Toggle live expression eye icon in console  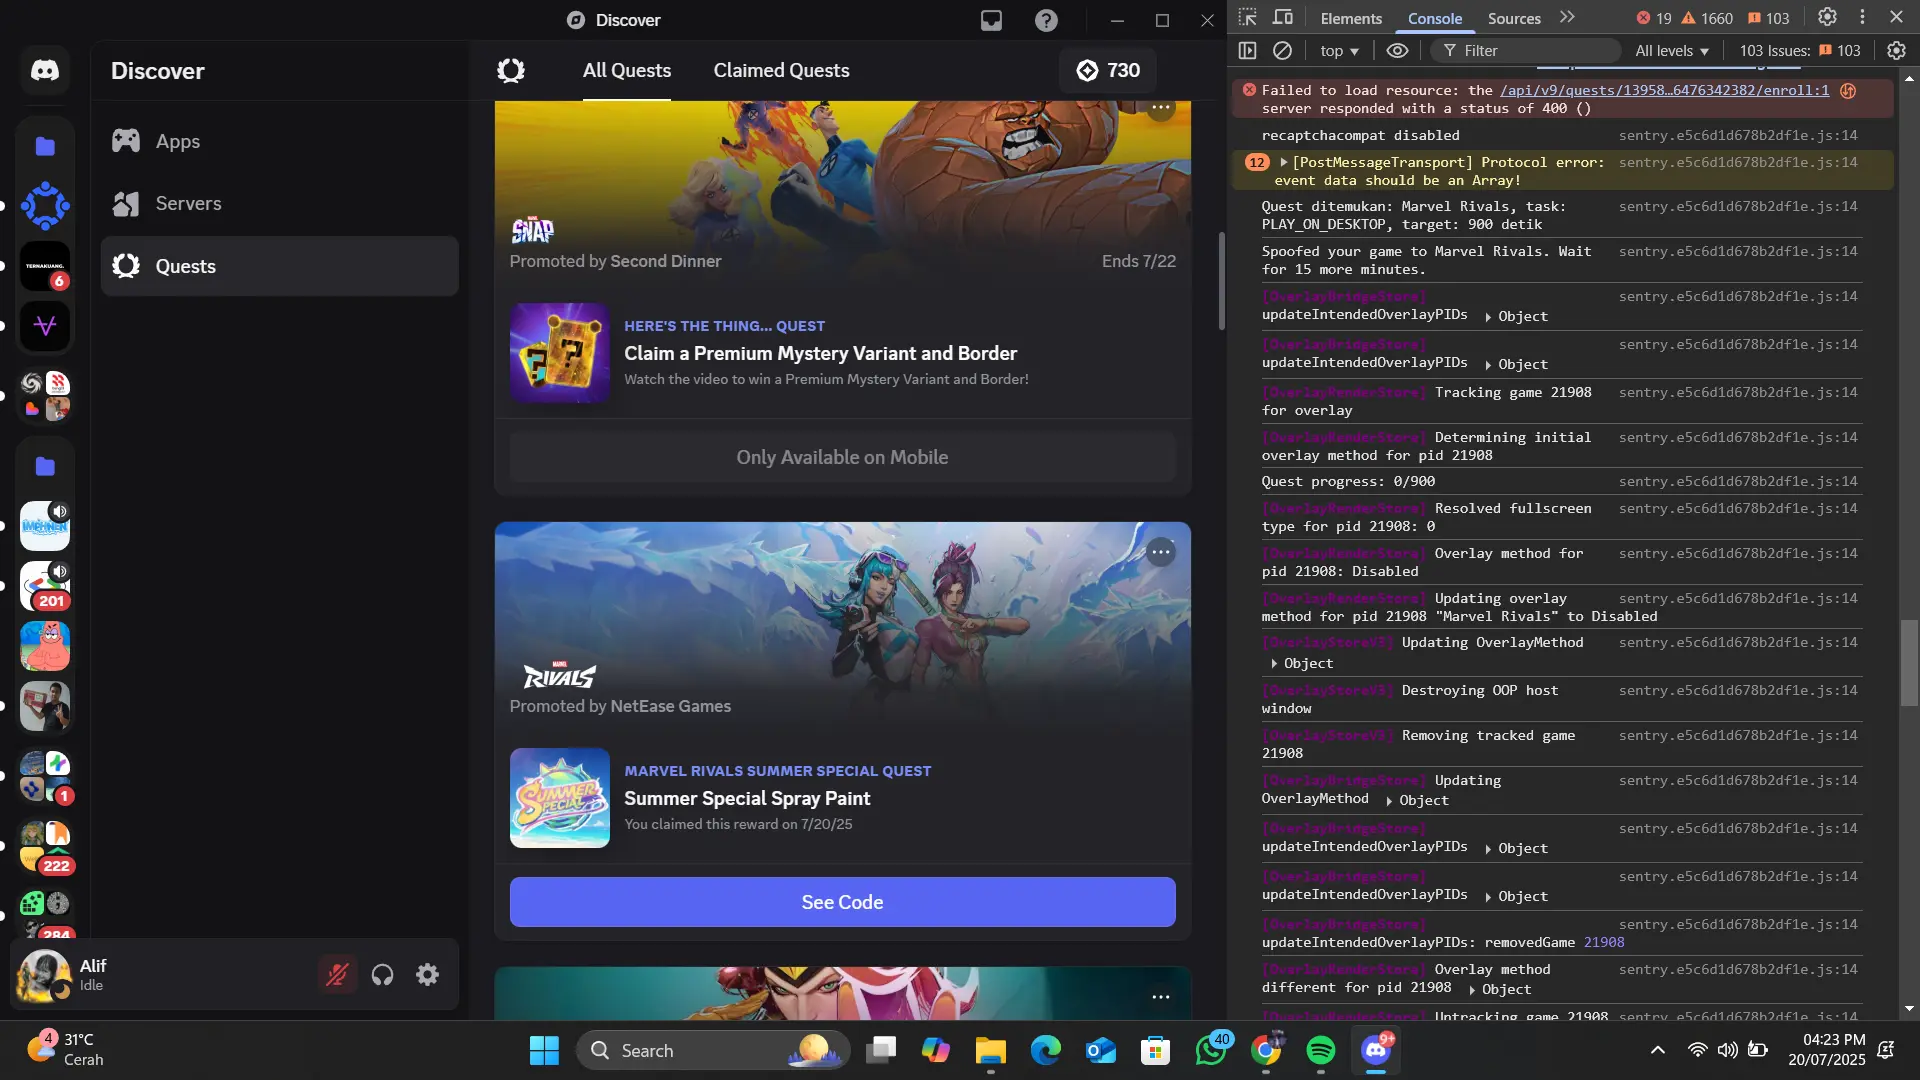pos(1397,51)
